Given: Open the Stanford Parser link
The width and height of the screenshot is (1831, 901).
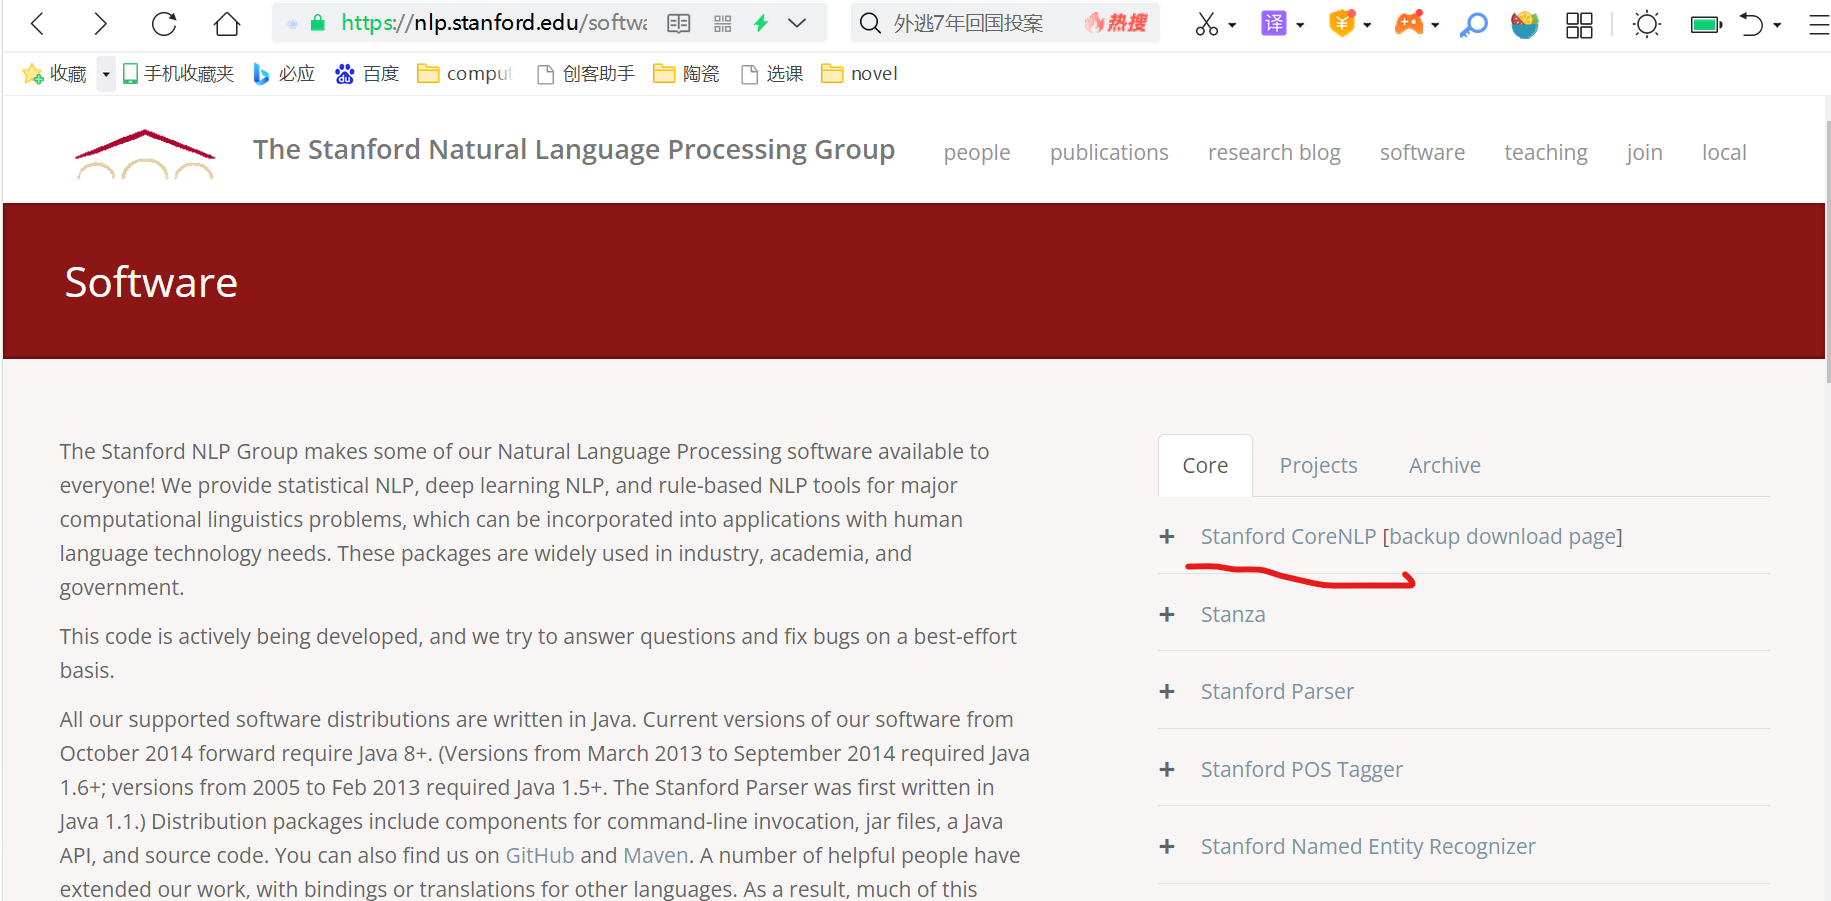Looking at the screenshot, I should click(x=1277, y=692).
